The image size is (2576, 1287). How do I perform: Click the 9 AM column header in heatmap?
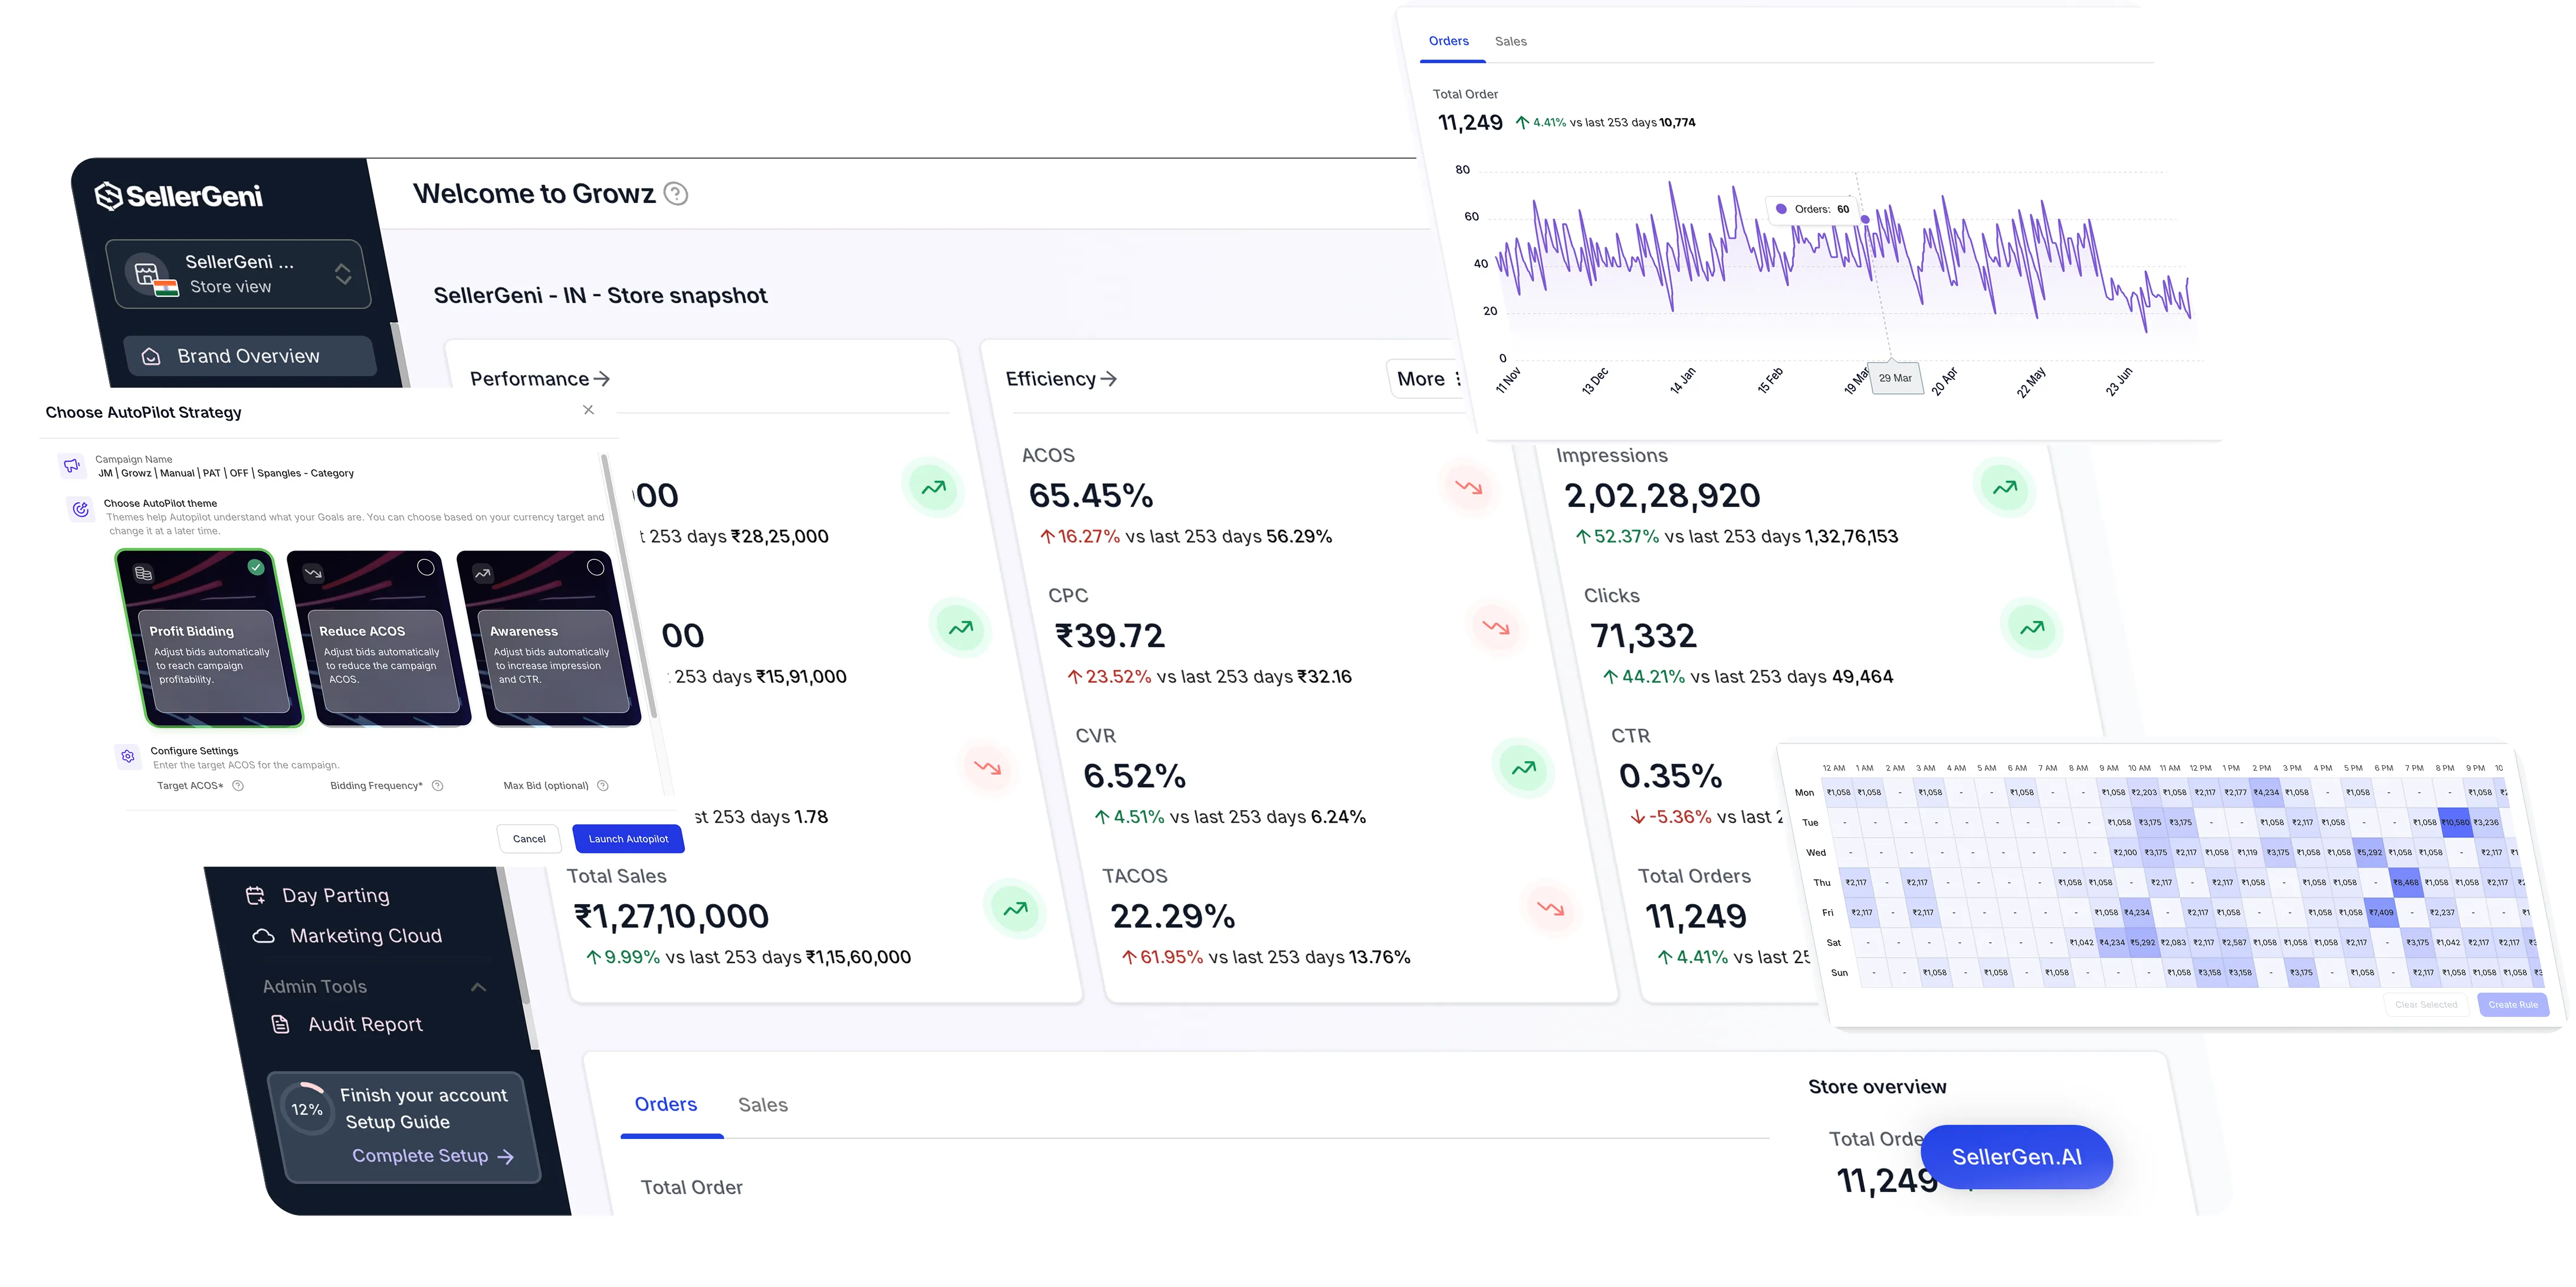[x=2108, y=769]
